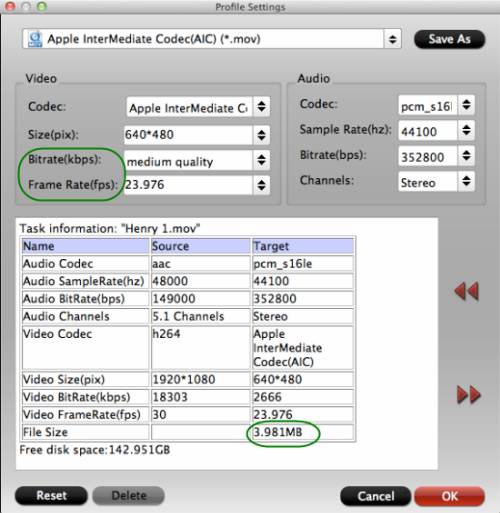Click the Save As button
The height and width of the screenshot is (513, 500).
coord(449,39)
